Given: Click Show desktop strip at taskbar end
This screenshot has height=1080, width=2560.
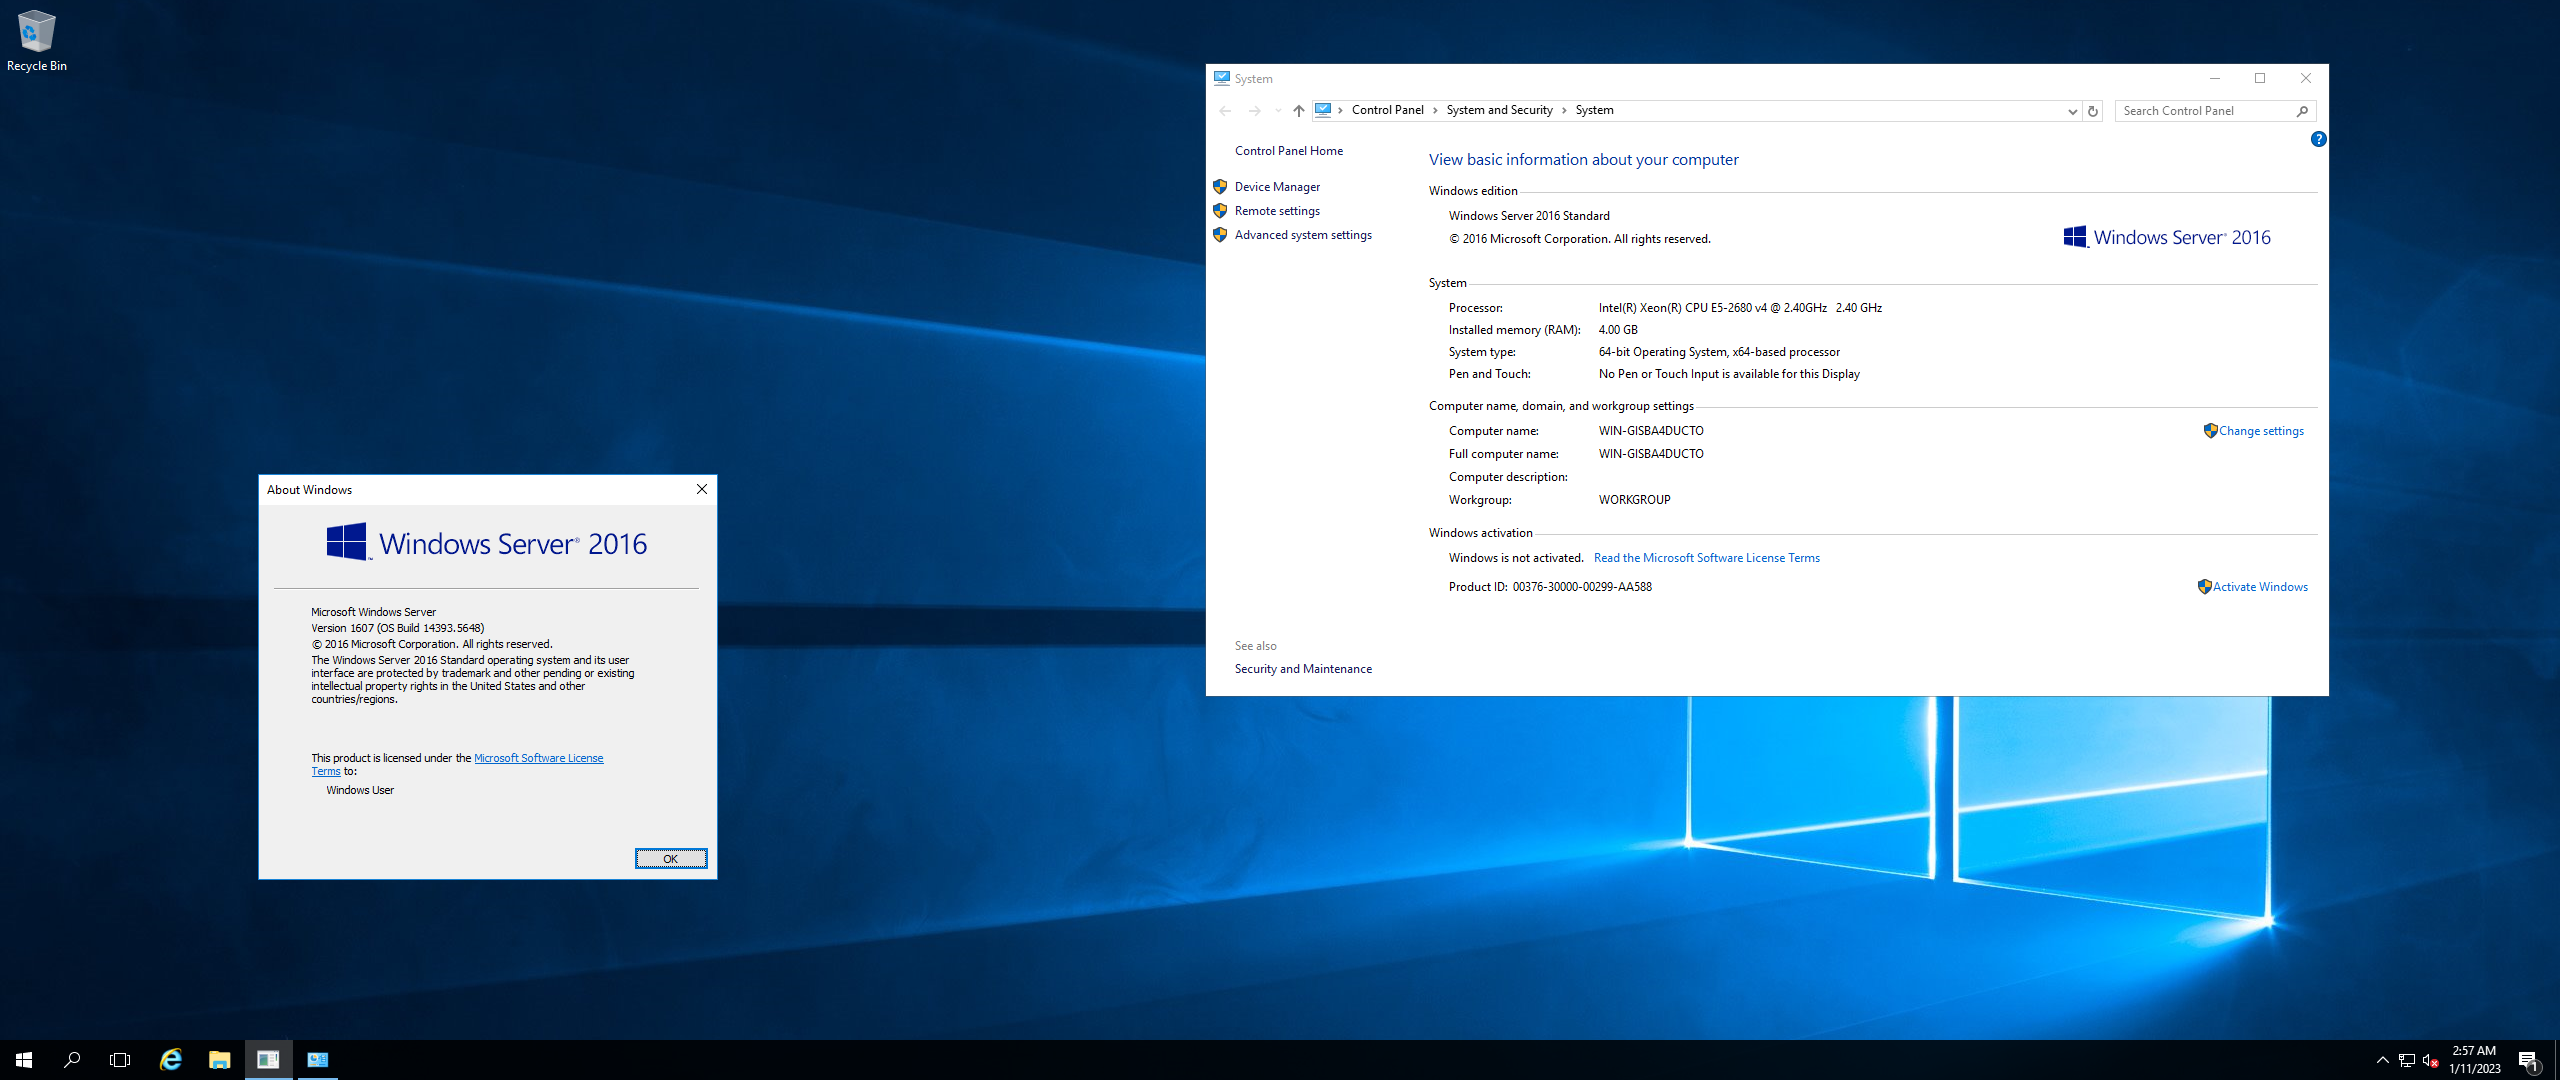Looking at the screenshot, I should point(2557,1060).
